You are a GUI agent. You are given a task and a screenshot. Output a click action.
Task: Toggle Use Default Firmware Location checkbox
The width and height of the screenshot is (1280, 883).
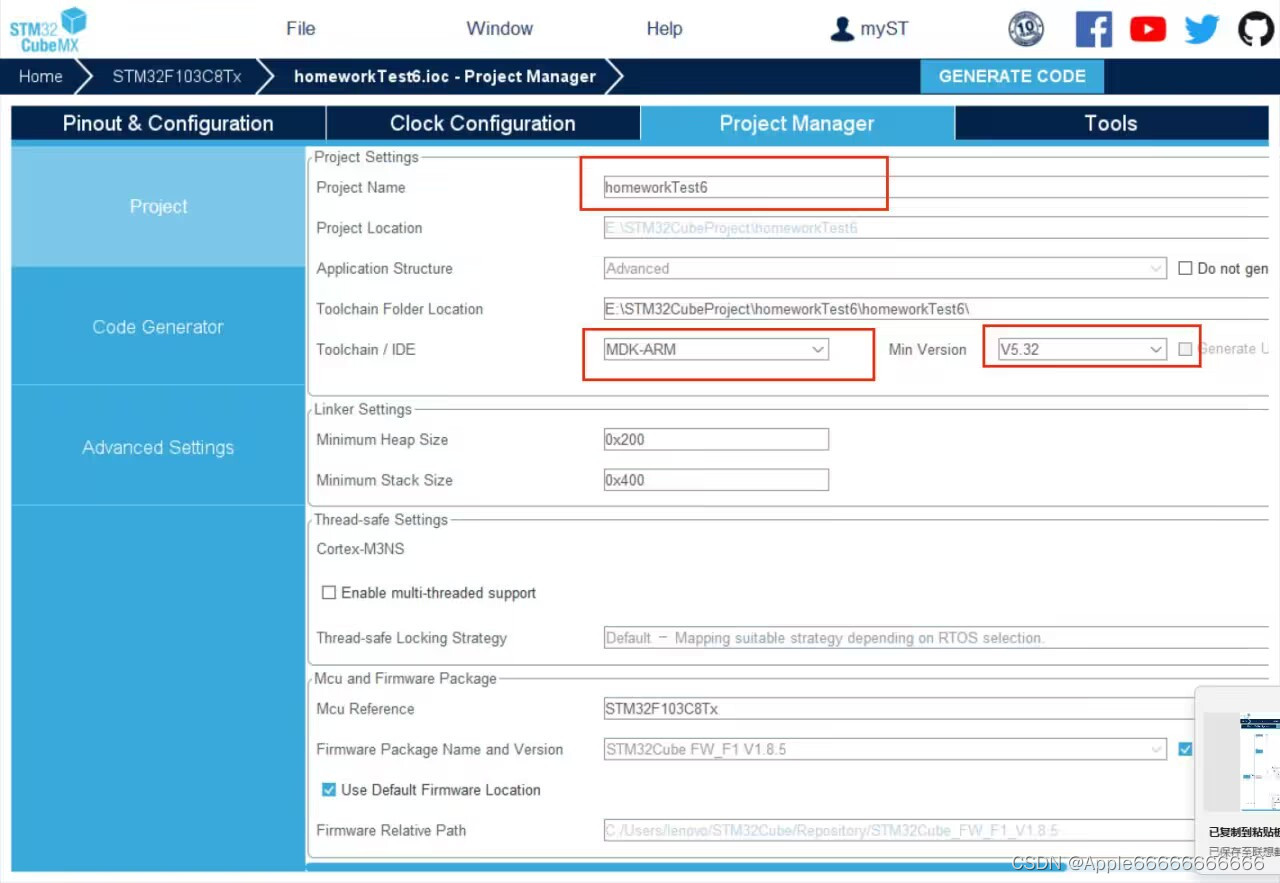coord(328,790)
